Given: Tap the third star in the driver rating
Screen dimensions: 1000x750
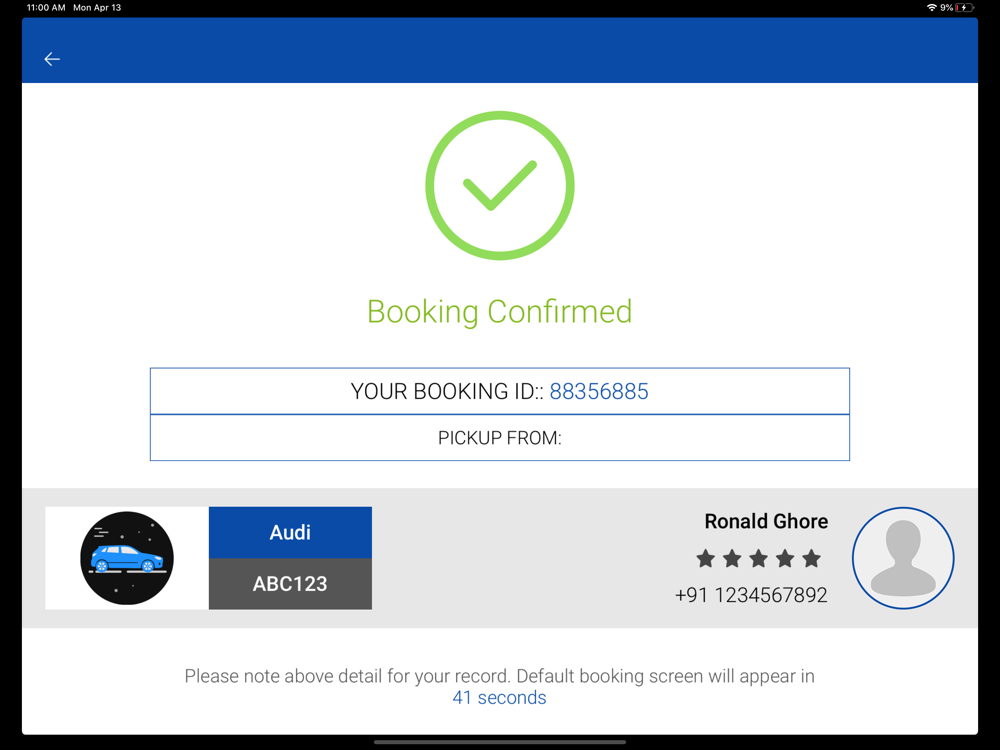Looking at the screenshot, I should click(758, 559).
